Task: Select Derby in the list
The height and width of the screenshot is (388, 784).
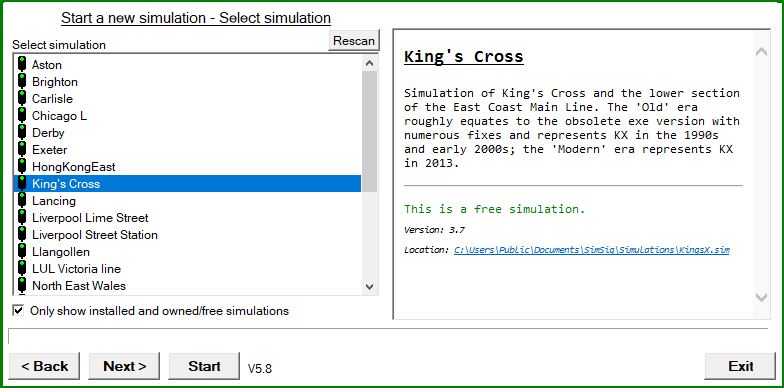Action: (188, 132)
